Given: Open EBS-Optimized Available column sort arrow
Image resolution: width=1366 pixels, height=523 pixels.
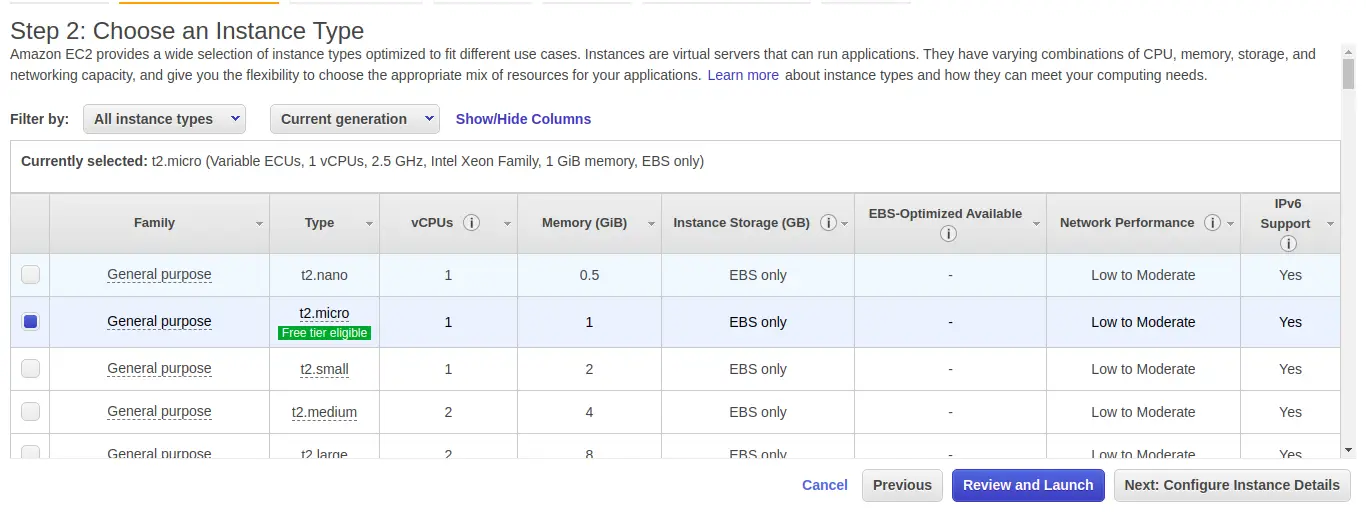Looking at the screenshot, I should tap(1036, 224).
